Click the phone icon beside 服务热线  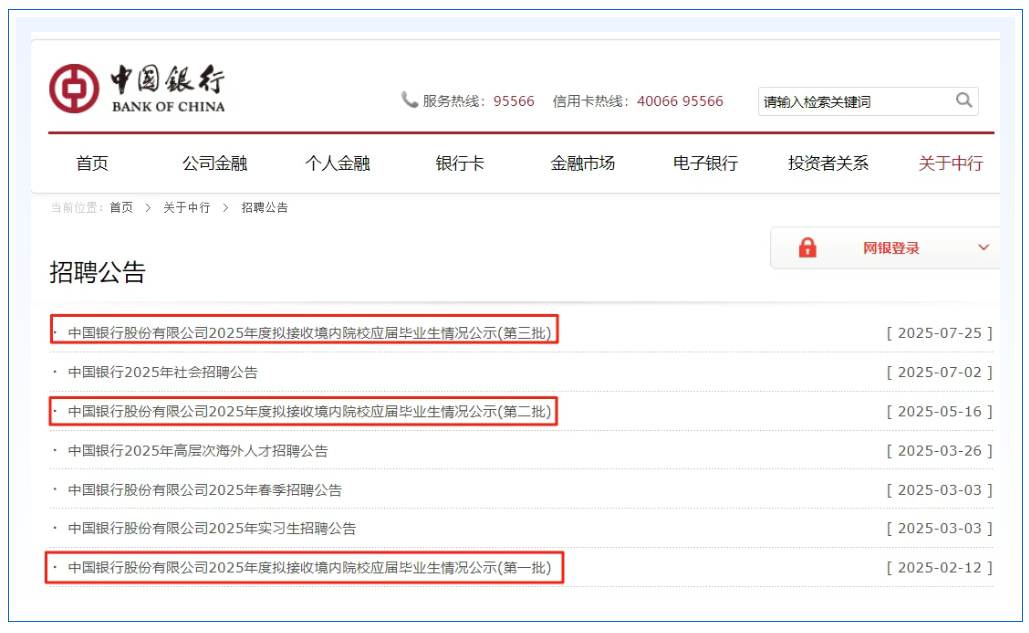pos(410,100)
